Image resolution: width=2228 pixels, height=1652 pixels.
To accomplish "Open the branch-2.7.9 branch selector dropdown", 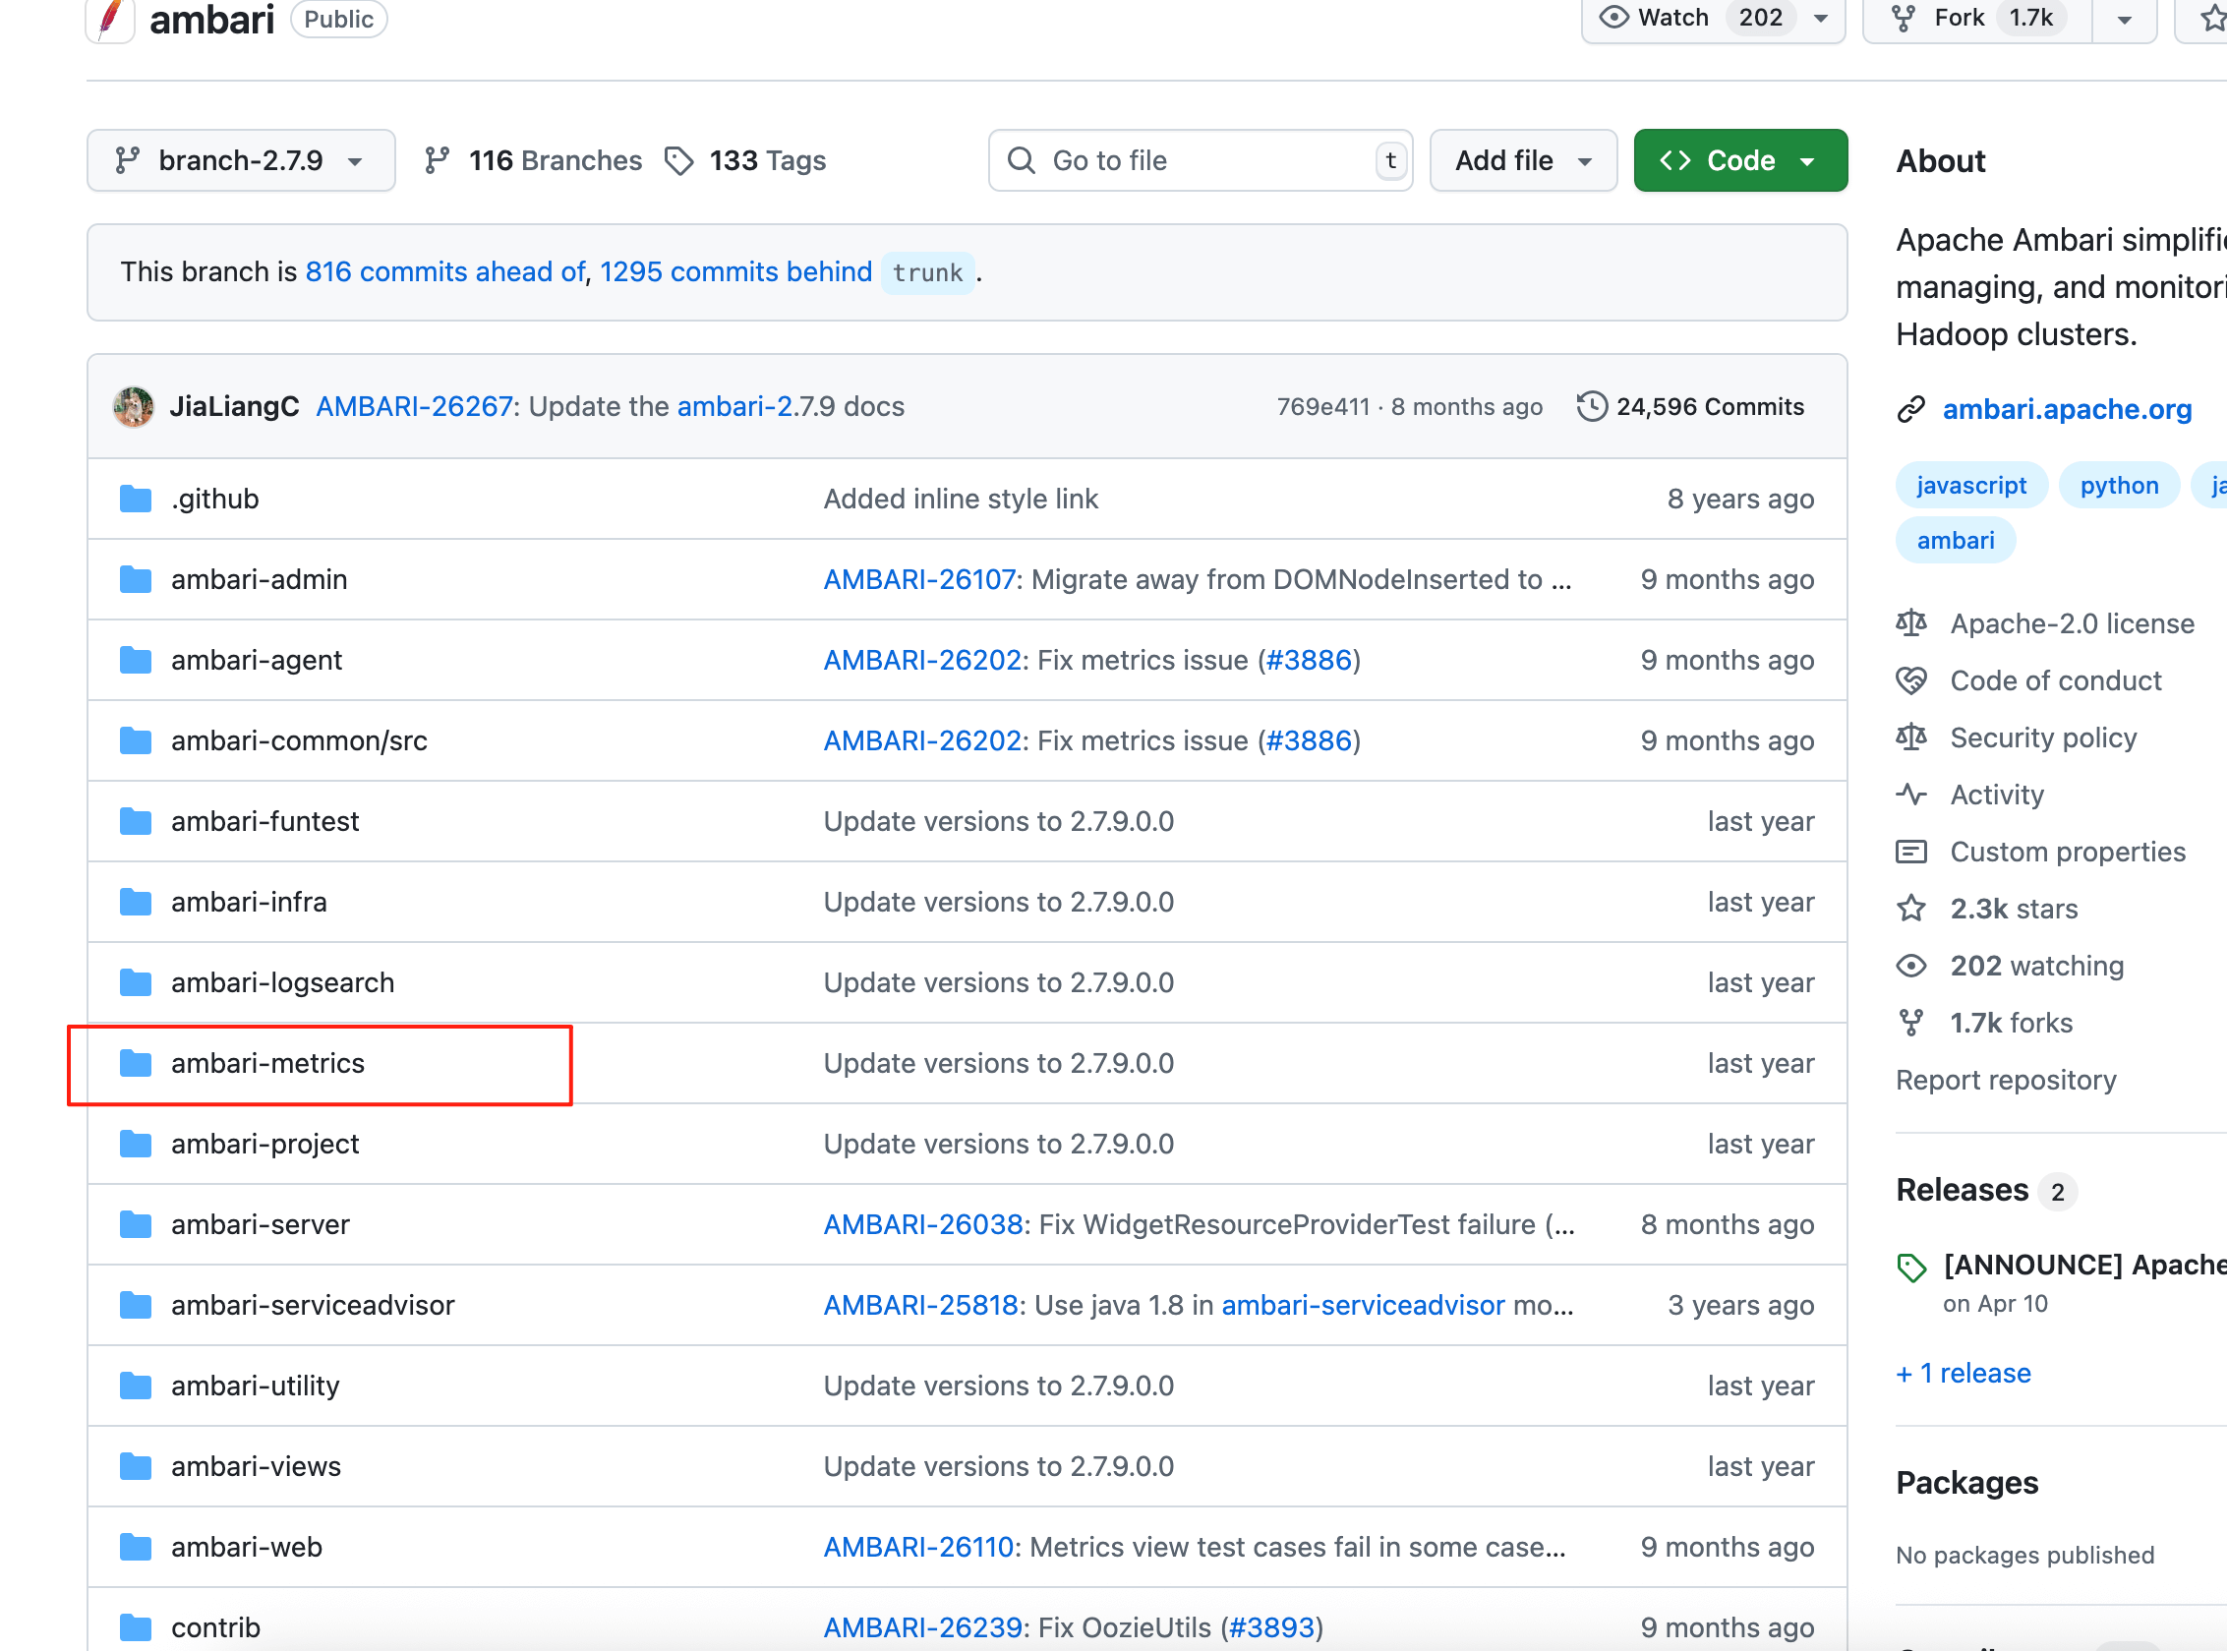I will 241,160.
